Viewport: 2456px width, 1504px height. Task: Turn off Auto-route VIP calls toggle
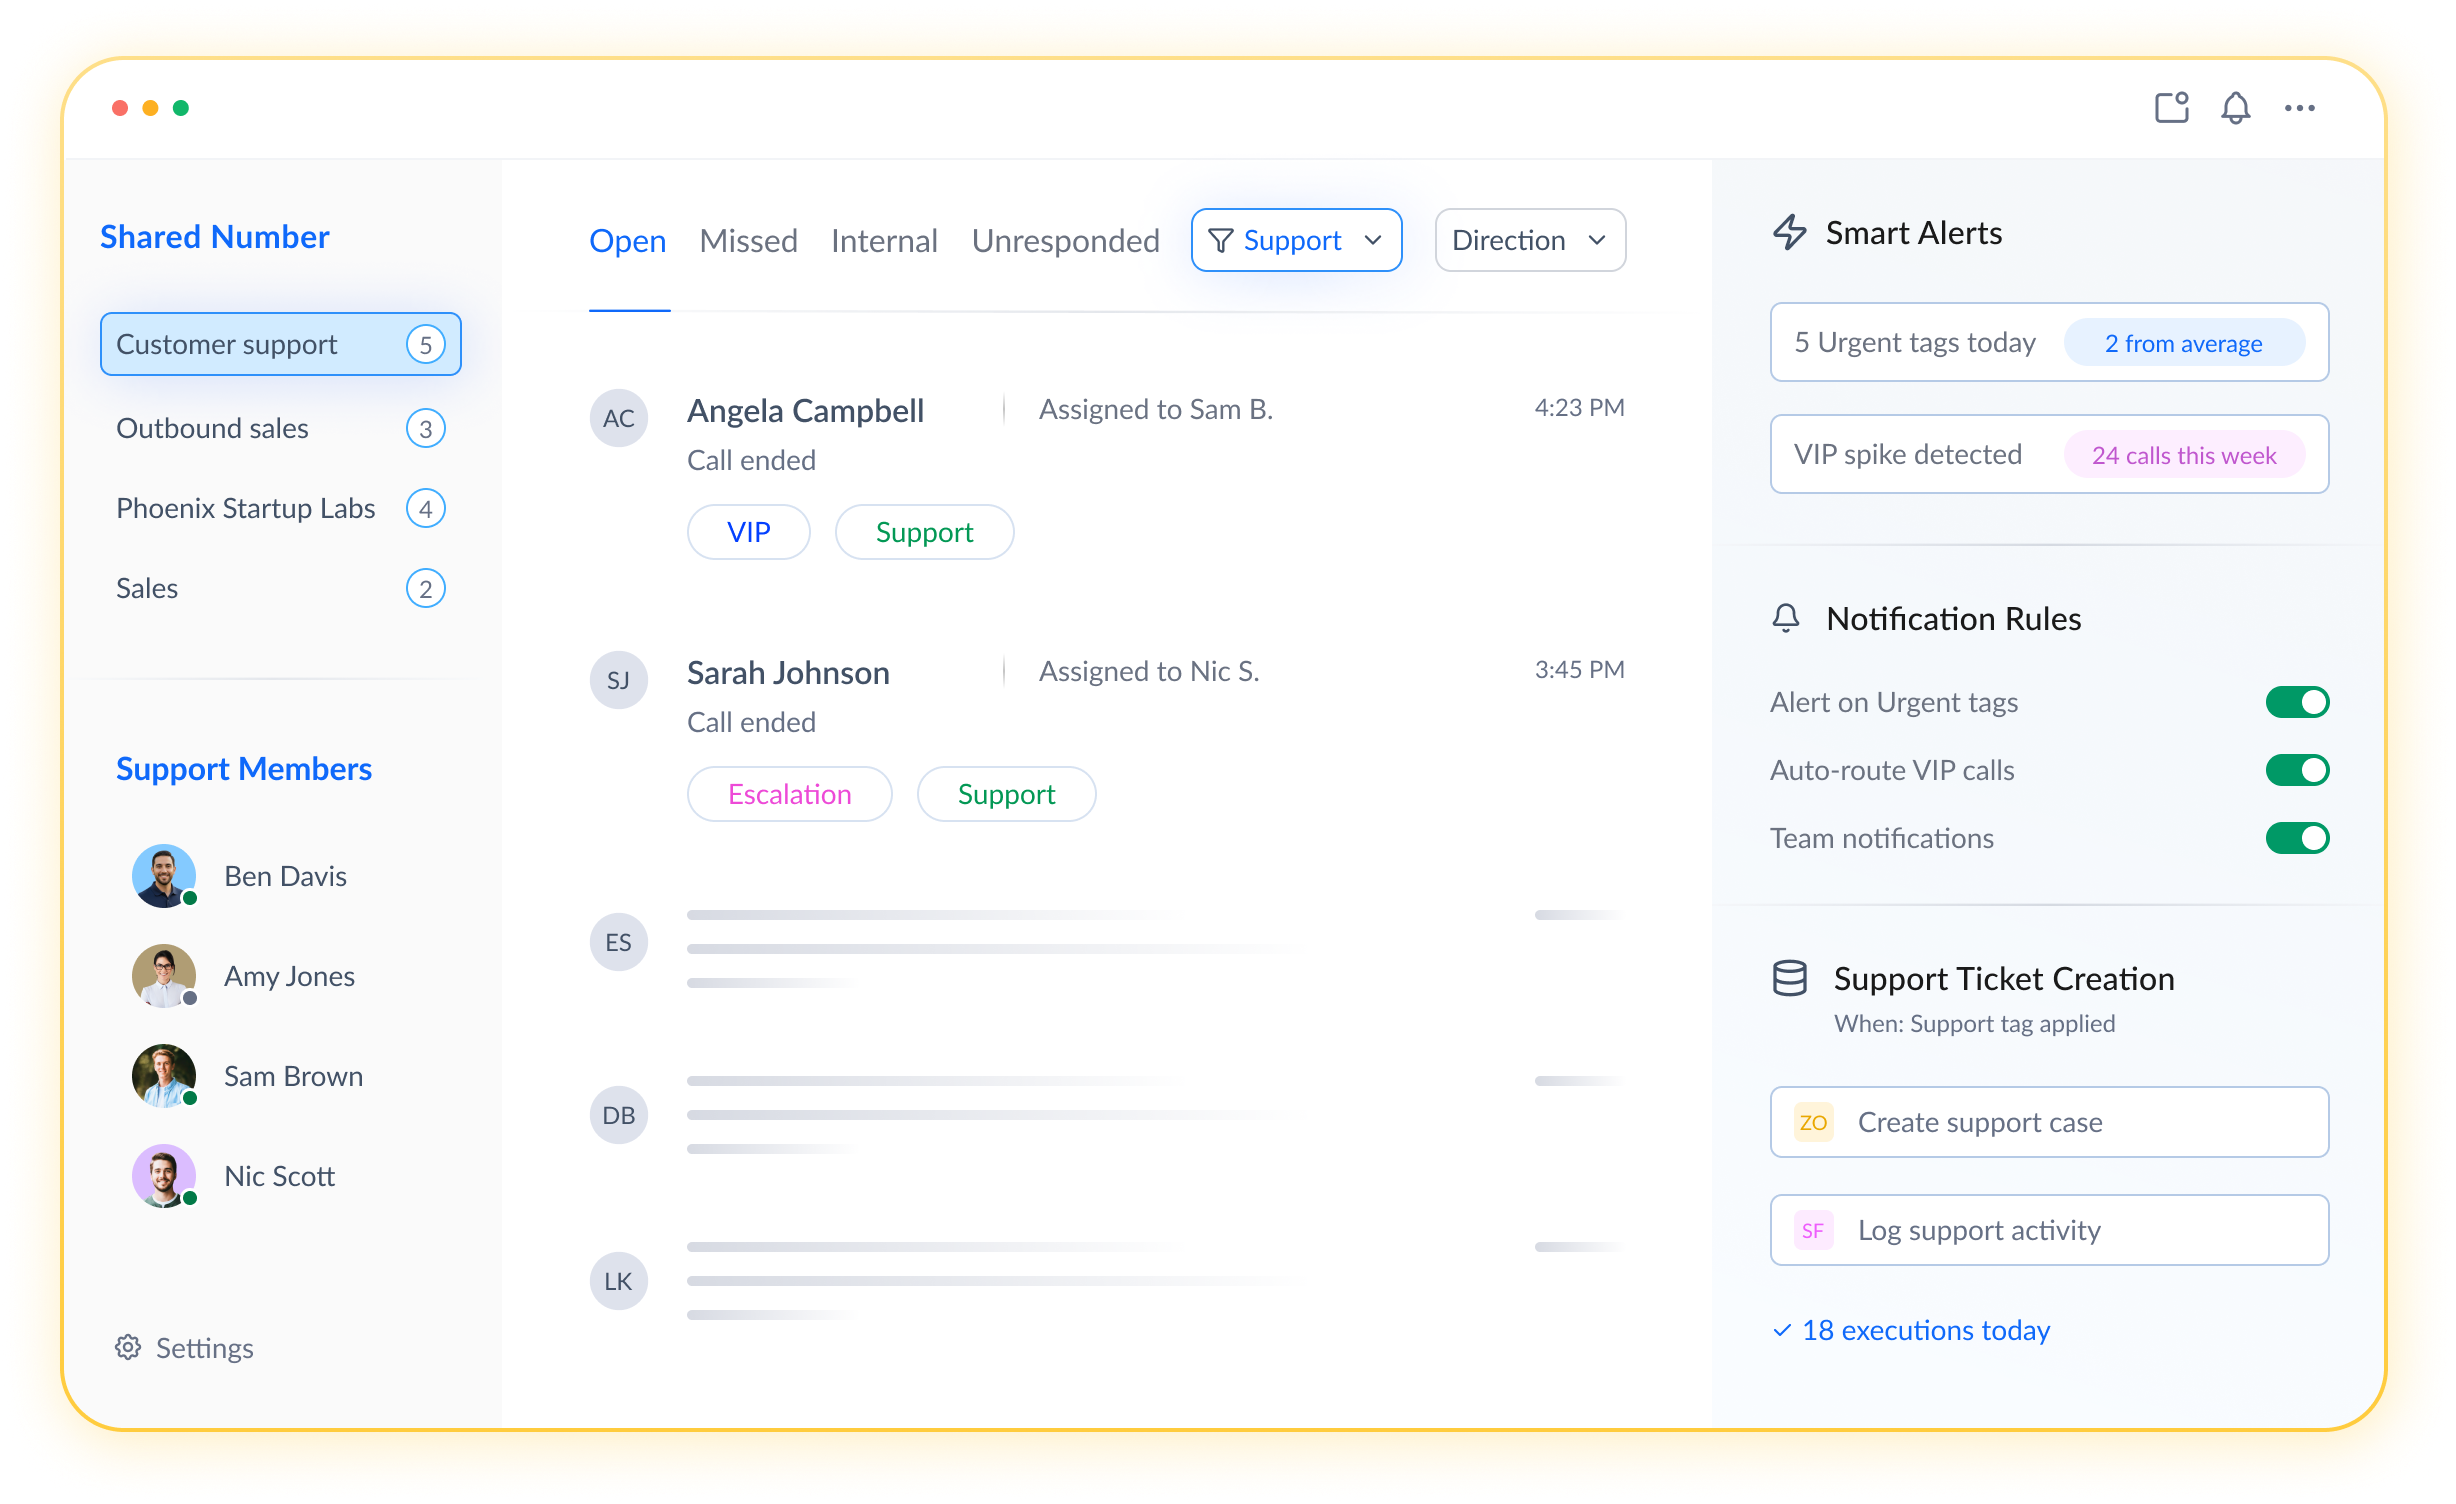(x=2297, y=770)
